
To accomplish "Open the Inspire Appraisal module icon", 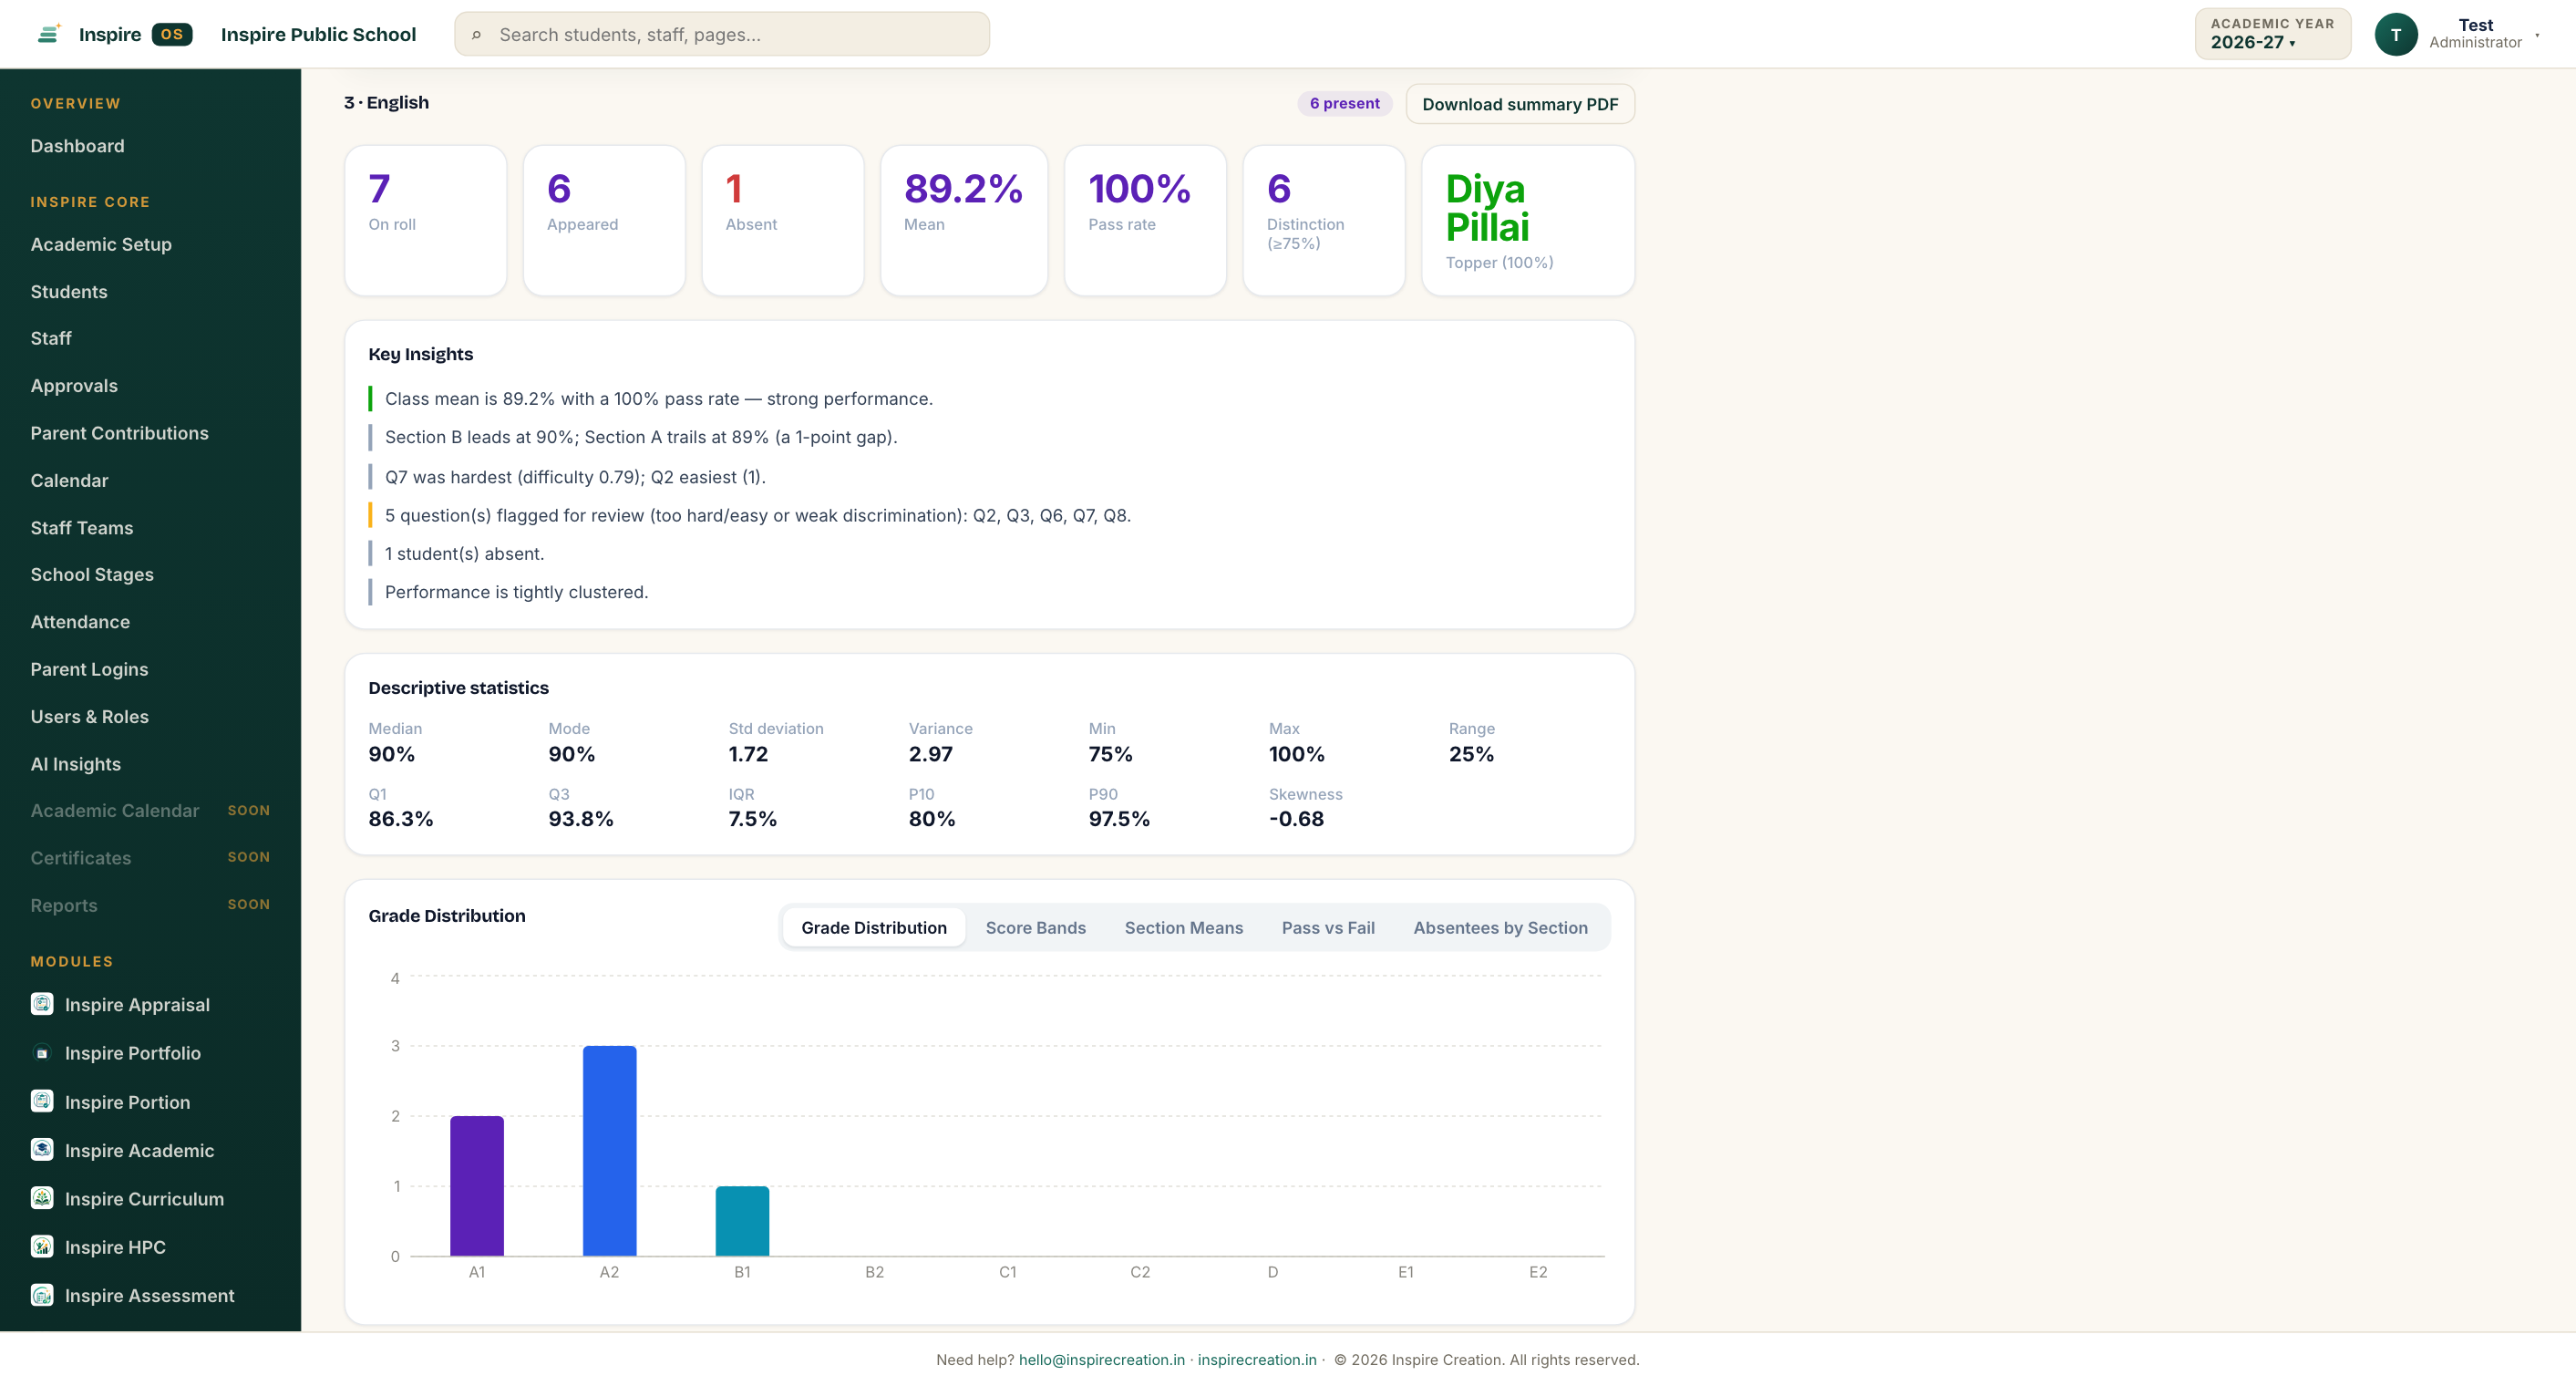I will coord(42,1004).
